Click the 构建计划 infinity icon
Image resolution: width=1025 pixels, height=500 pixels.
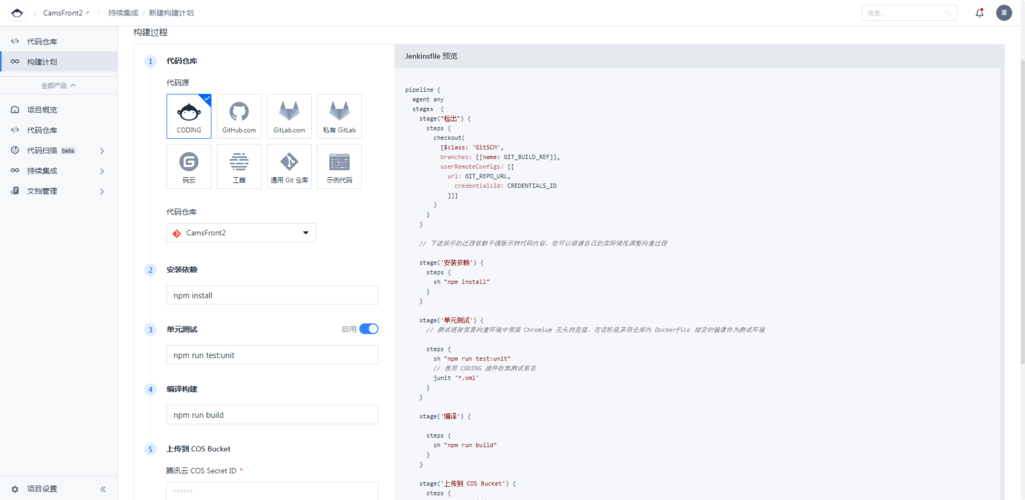(x=14, y=61)
